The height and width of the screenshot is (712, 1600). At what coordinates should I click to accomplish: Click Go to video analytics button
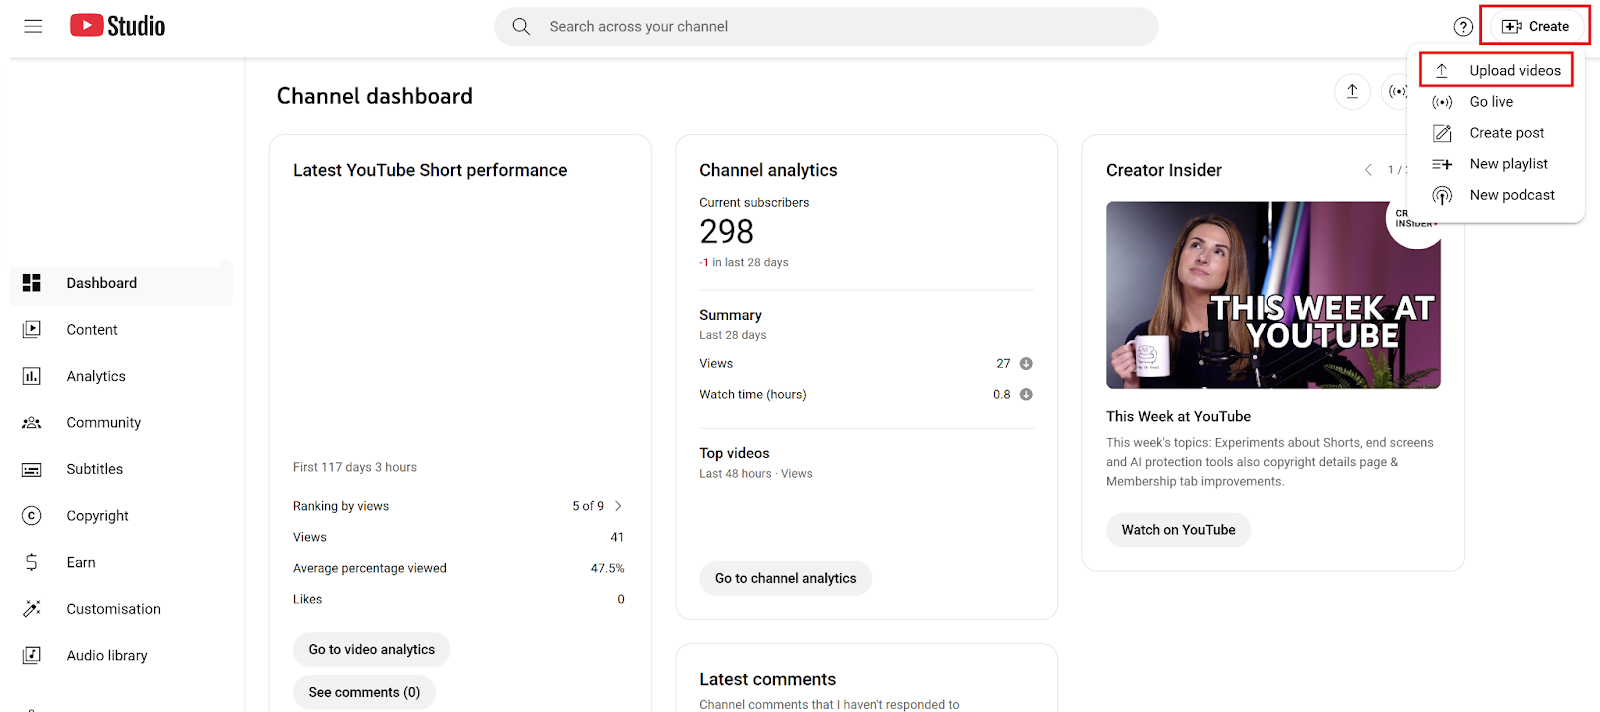(372, 650)
